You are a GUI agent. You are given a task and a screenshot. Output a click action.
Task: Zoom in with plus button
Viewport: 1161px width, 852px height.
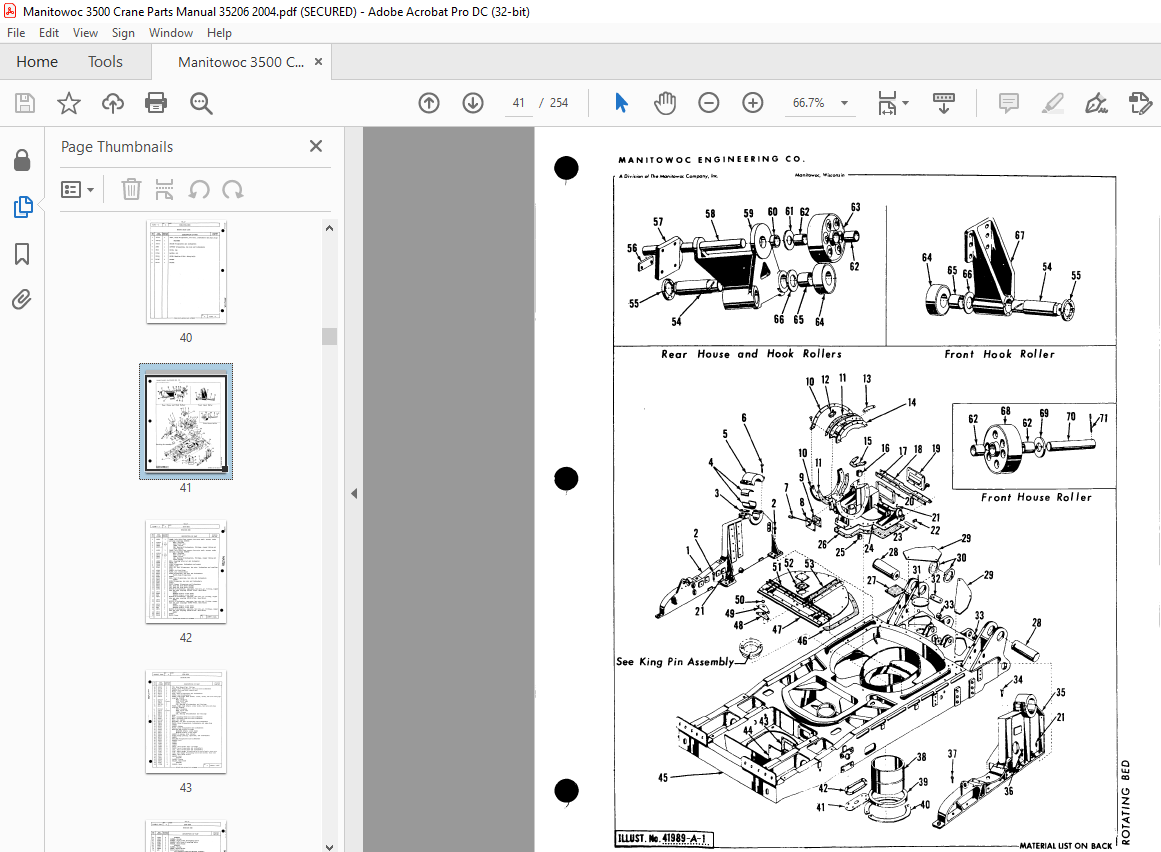(753, 103)
